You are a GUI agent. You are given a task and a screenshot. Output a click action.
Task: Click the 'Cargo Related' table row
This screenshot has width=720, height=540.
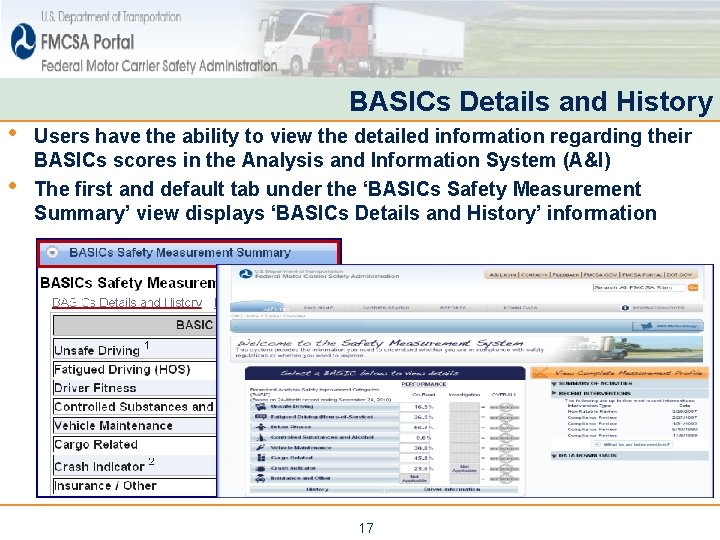[135, 444]
